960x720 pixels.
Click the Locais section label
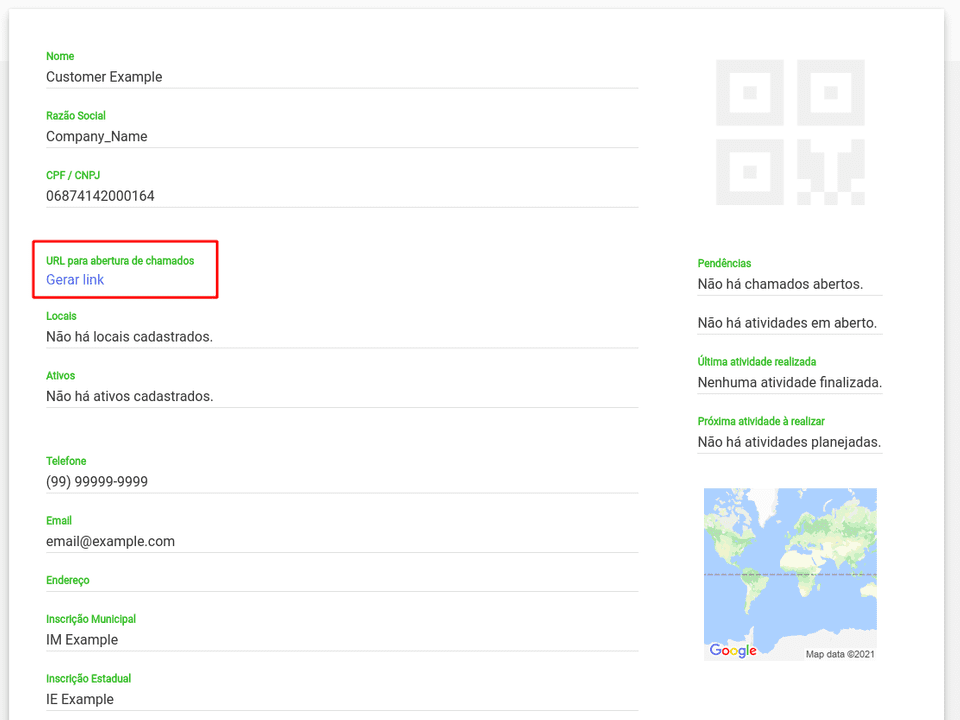[x=61, y=316]
